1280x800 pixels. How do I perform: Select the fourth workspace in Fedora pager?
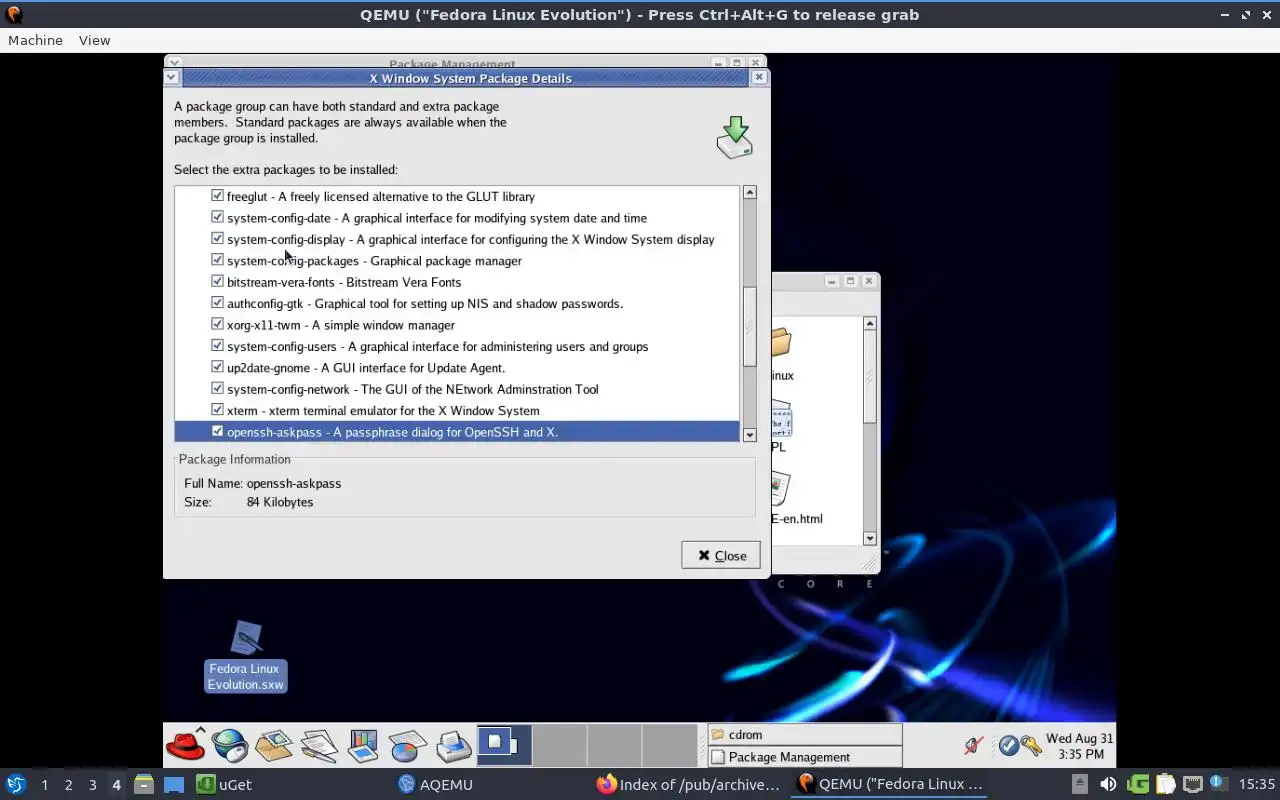click(668, 745)
